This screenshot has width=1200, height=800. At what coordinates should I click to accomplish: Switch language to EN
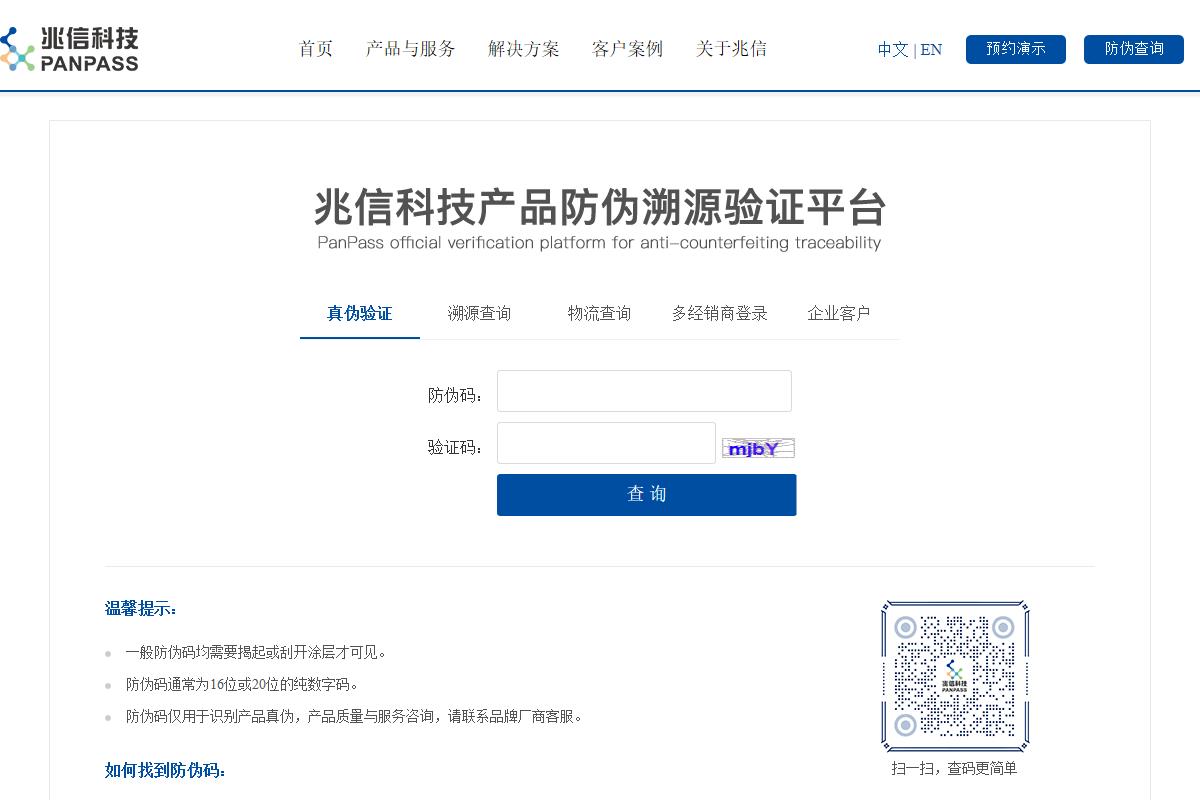(x=931, y=49)
